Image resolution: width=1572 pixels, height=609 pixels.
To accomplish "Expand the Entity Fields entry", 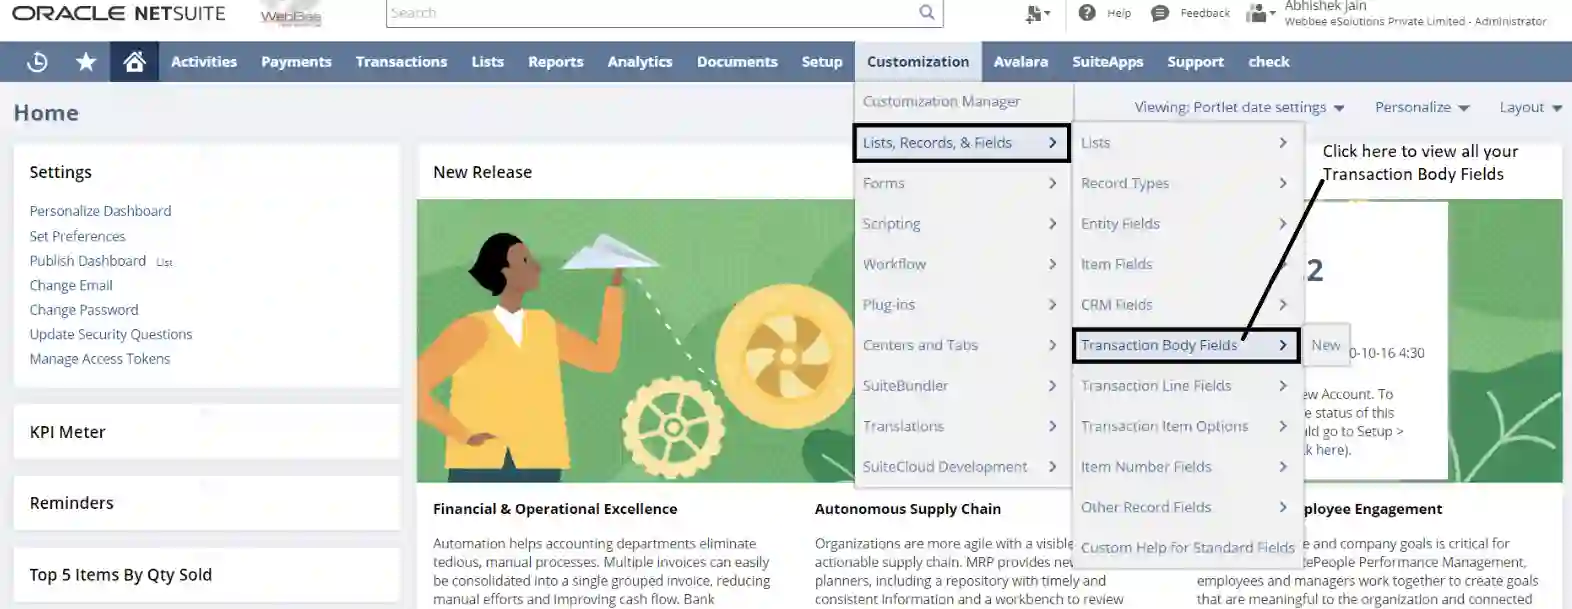I will coord(1188,224).
